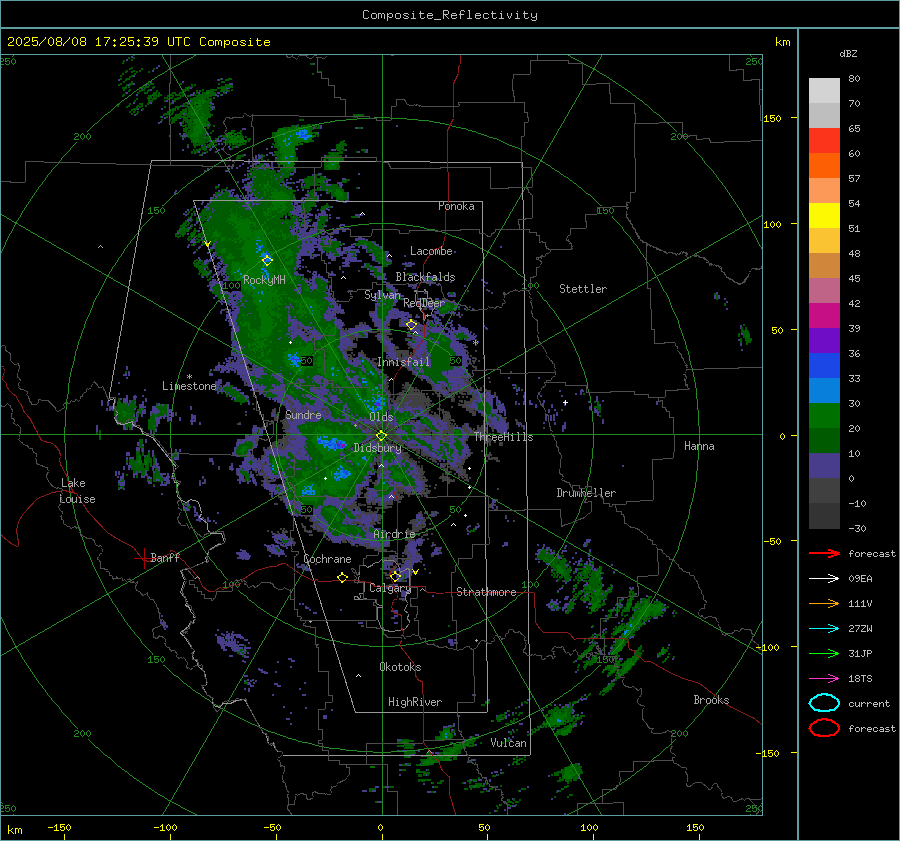The image size is (900, 841).
Task: Select the orange 111V arrow legend icon
Action: (x=824, y=603)
